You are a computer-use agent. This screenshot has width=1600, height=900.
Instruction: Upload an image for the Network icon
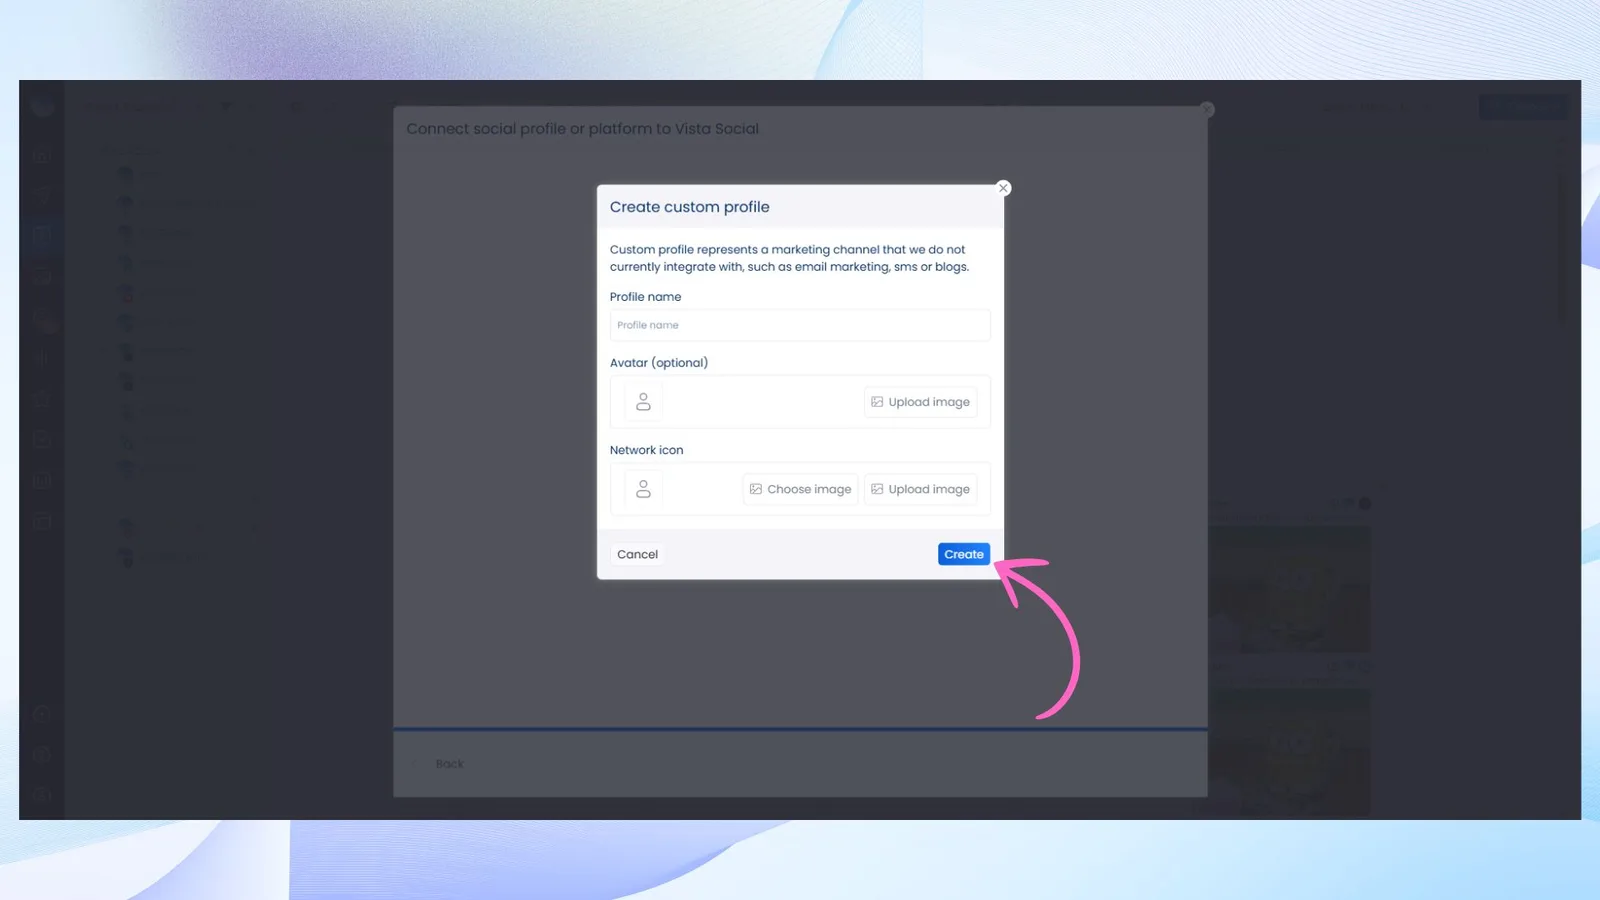[920, 489]
